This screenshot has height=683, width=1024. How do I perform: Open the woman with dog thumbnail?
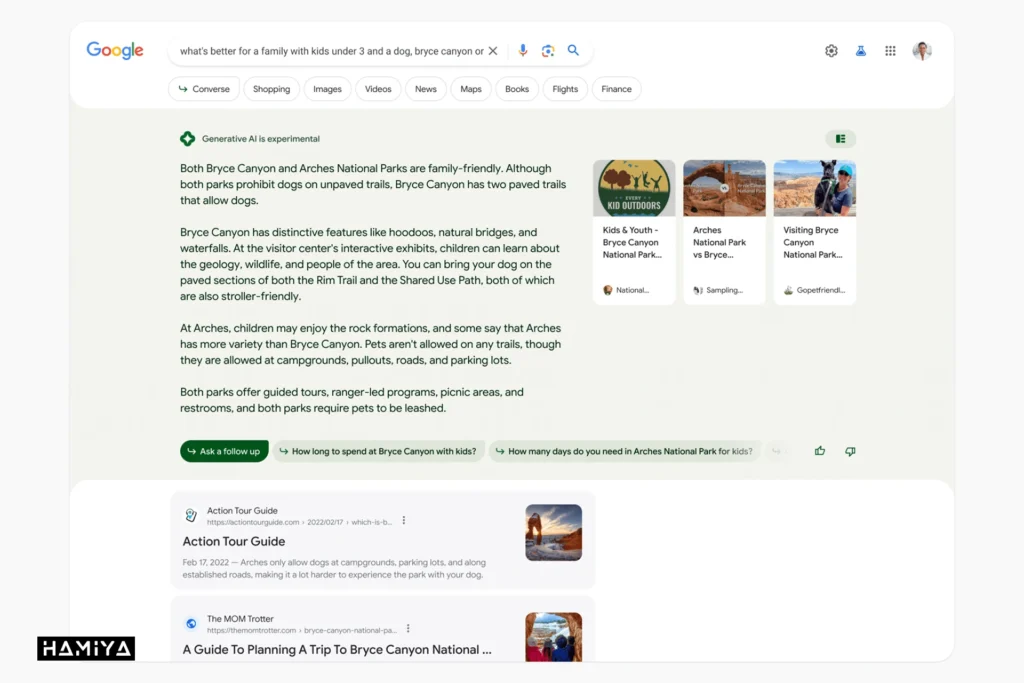pos(814,188)
